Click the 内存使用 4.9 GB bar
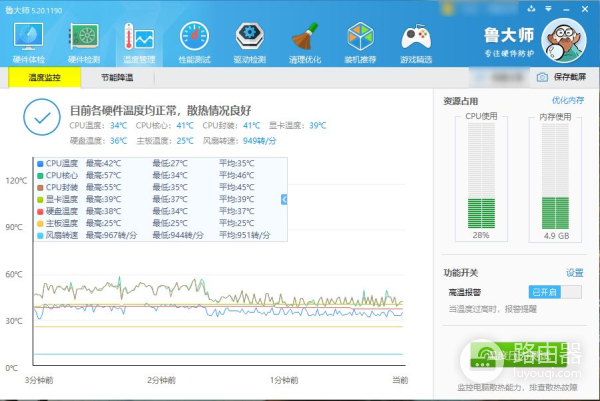This screenshot has width=600, height=401. 555,175
